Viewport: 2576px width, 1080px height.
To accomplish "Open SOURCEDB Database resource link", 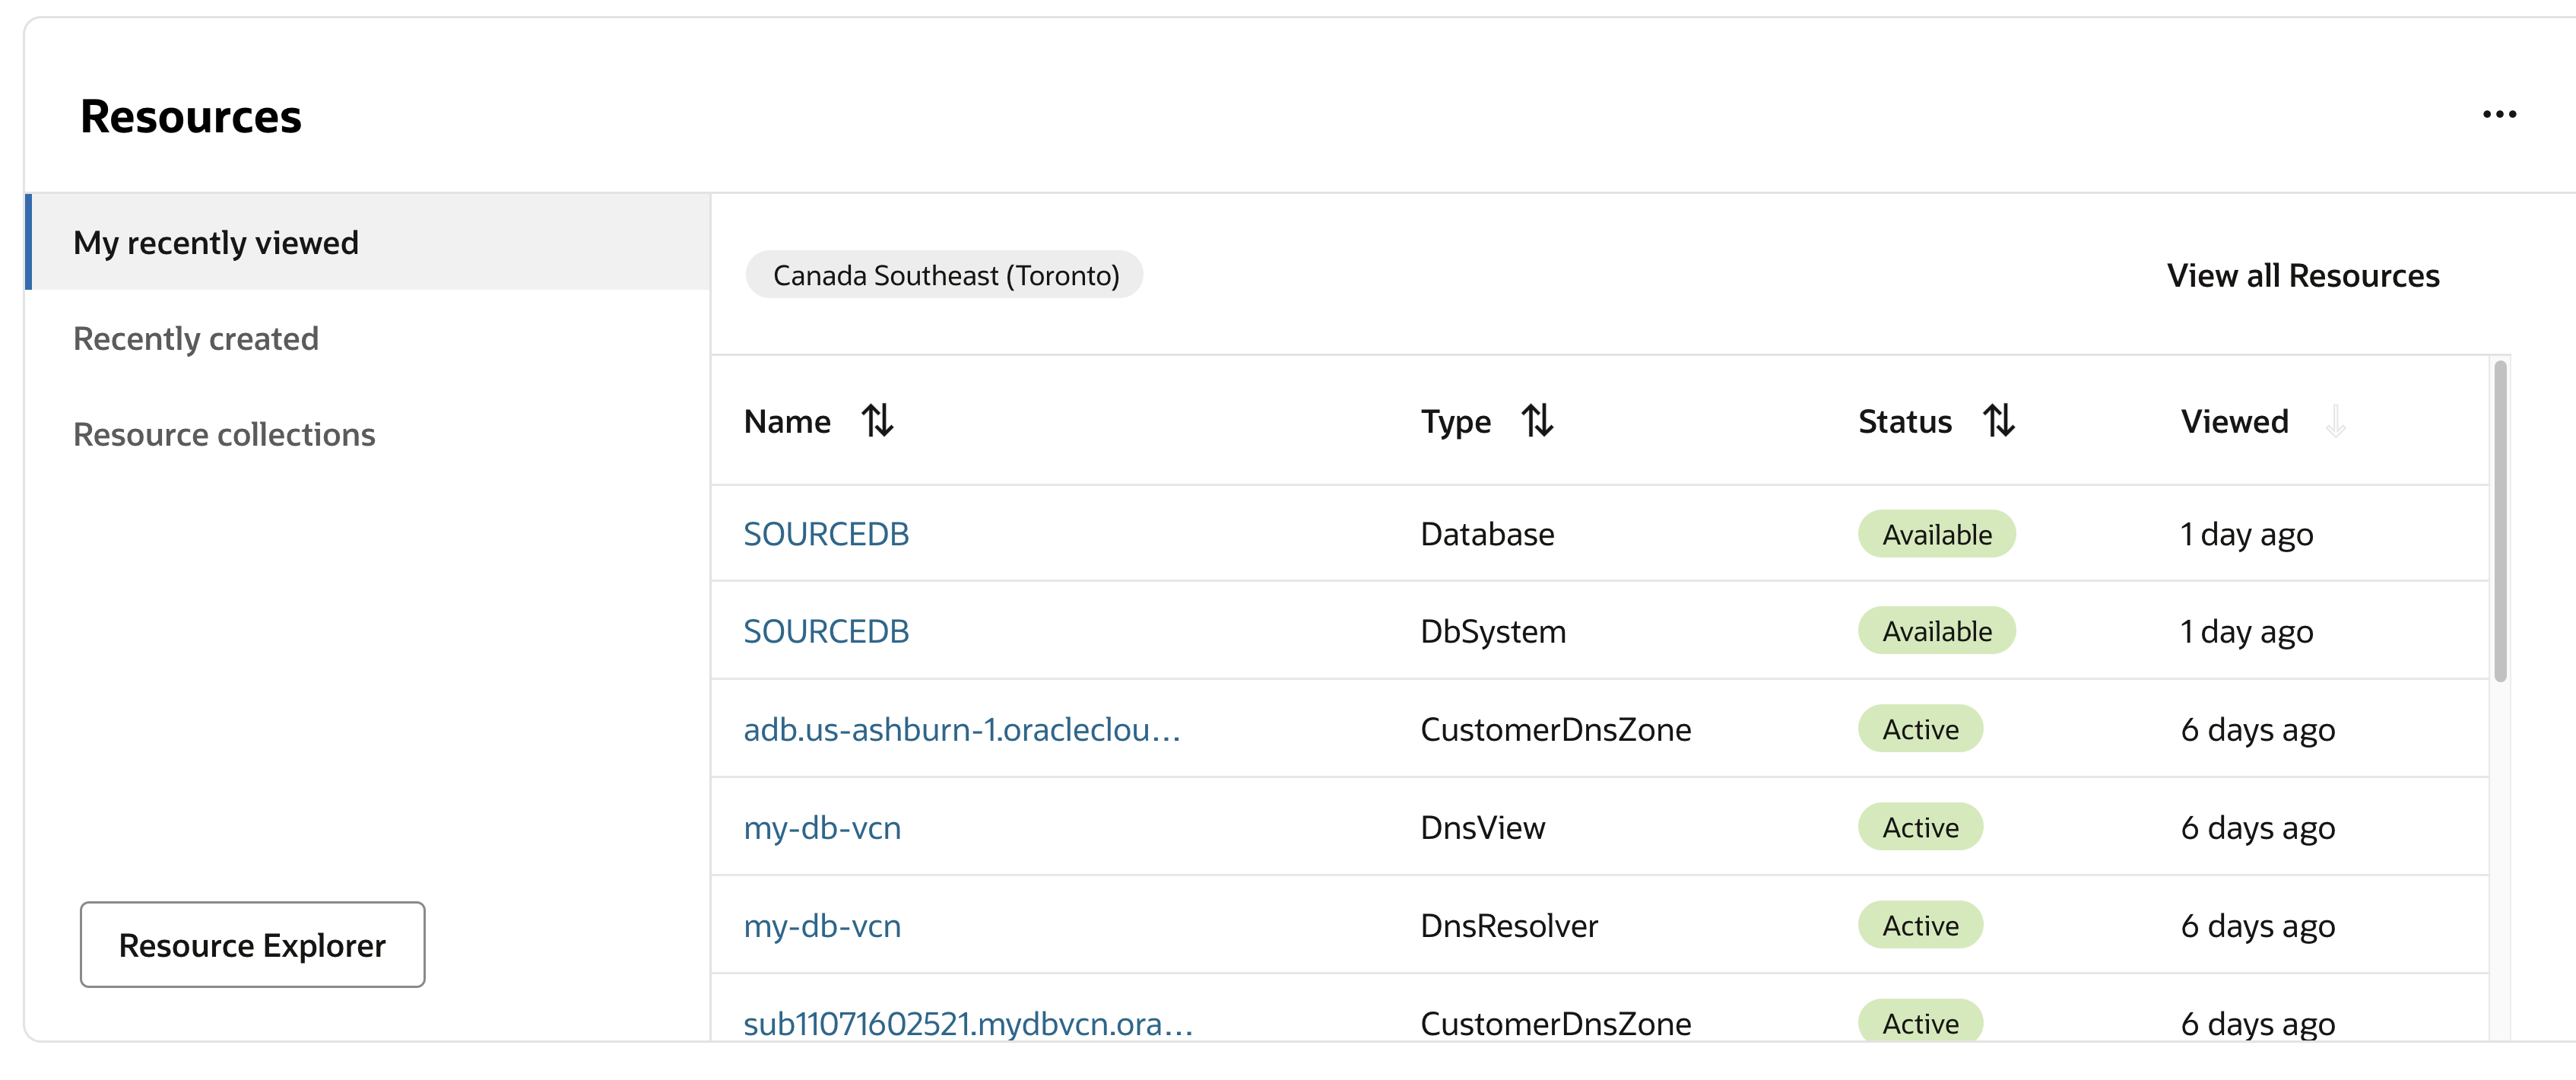I will 826,534.
